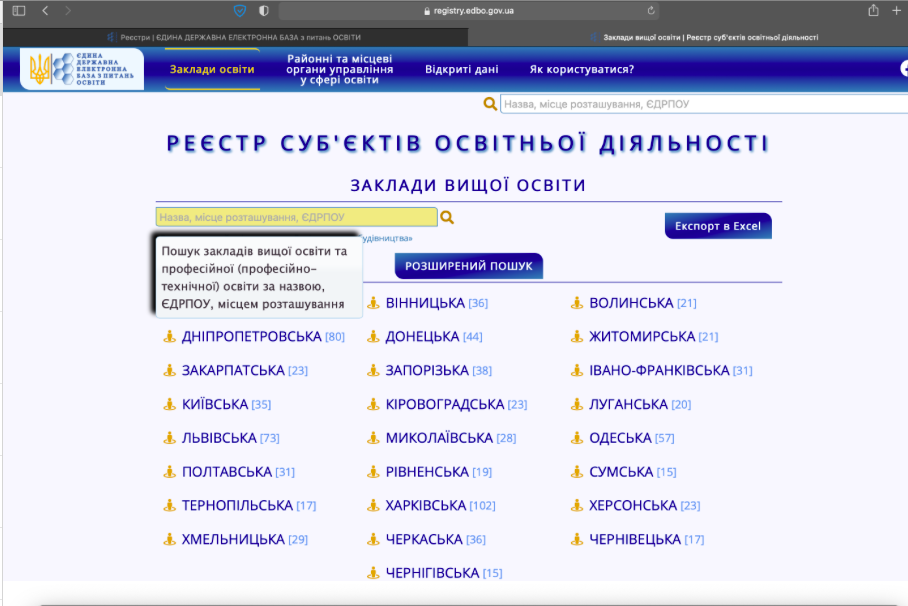Open a new tab with plus icon
The height and width of the screenshot is (606, 908).
coord(897,10)
